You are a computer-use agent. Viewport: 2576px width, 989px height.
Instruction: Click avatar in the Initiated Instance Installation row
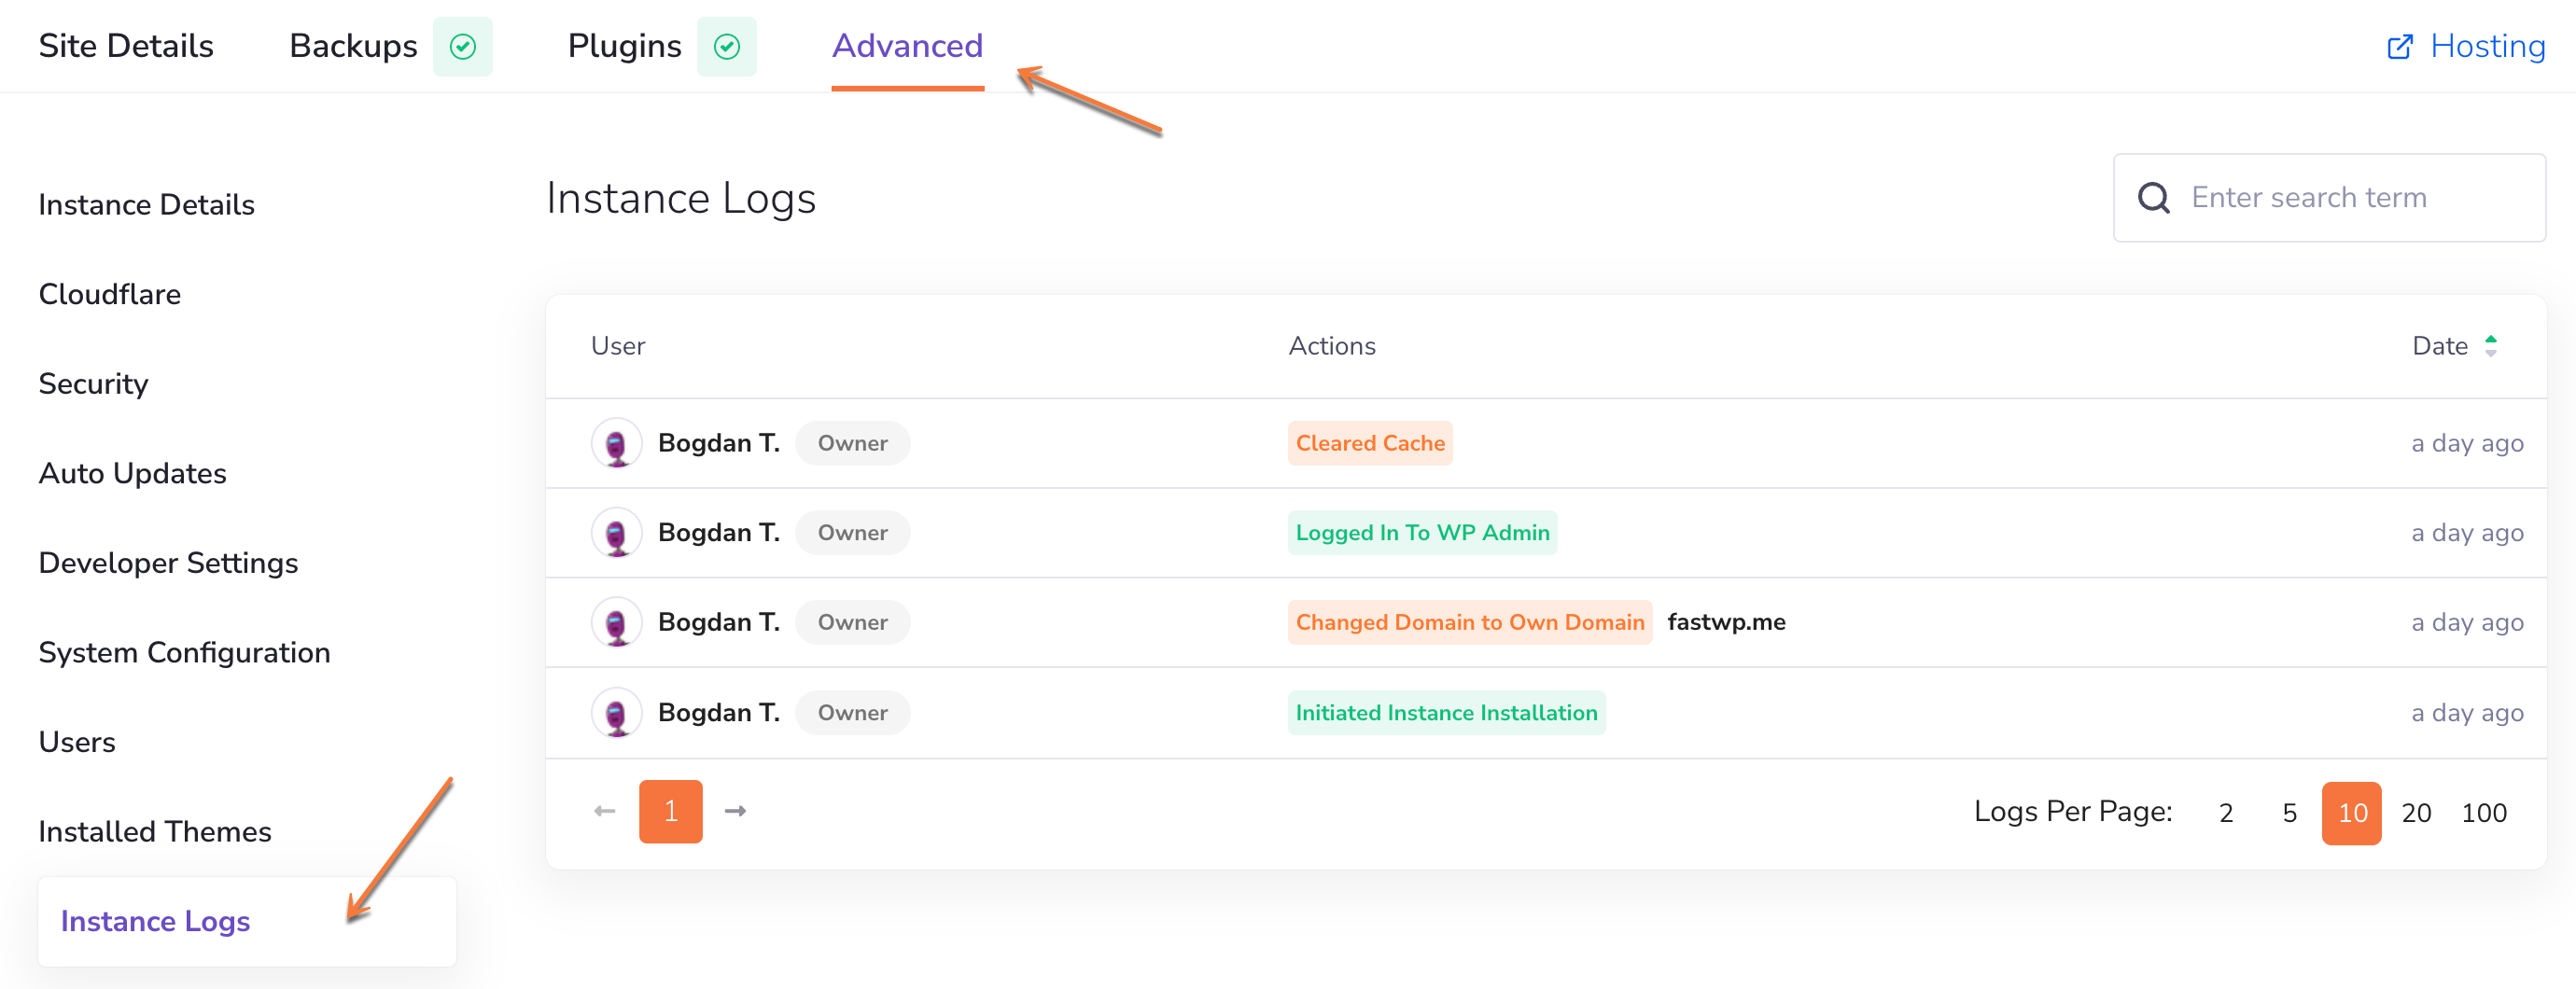[616, 713]
